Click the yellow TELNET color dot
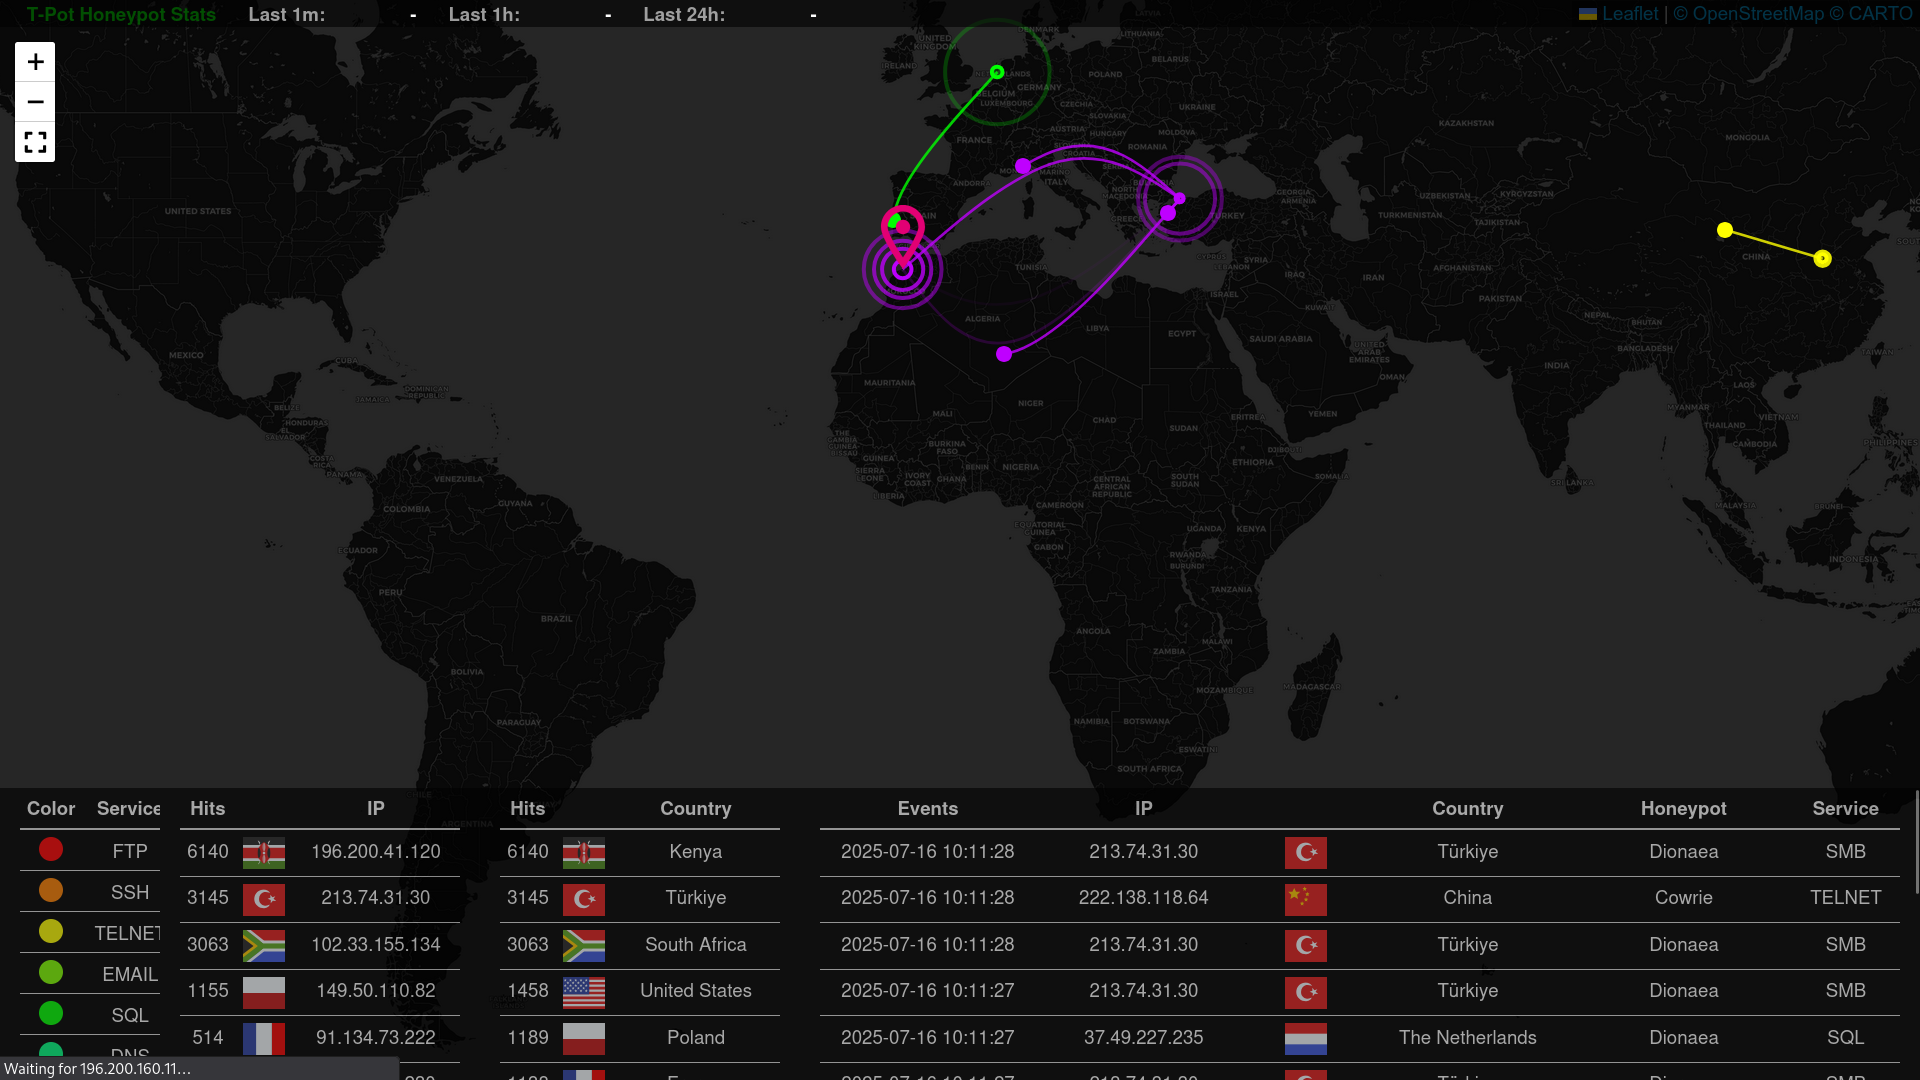The height and width of the screenshot is (1080, 1920). click(x=51, y=931)
